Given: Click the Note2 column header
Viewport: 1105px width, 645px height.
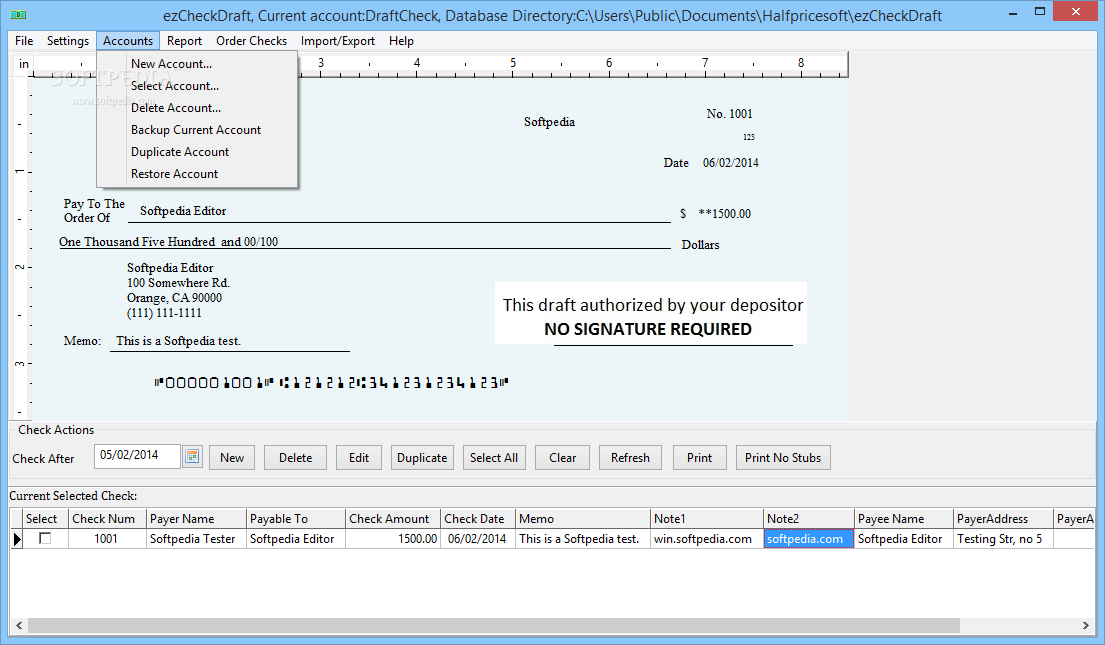Looking at the screenshot, I should (809, 519).
